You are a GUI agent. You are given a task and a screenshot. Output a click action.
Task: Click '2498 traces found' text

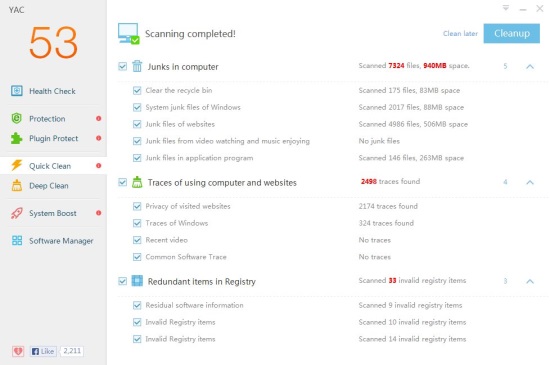390,181
